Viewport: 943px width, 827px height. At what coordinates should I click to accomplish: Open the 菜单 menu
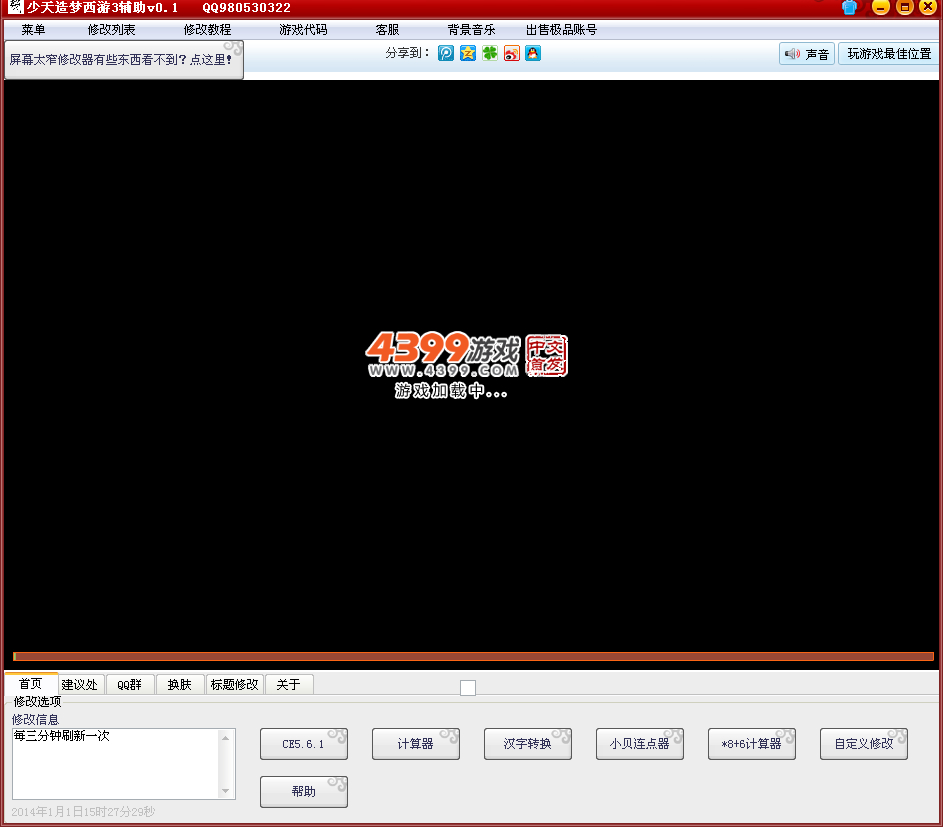[x=34, y=29]
